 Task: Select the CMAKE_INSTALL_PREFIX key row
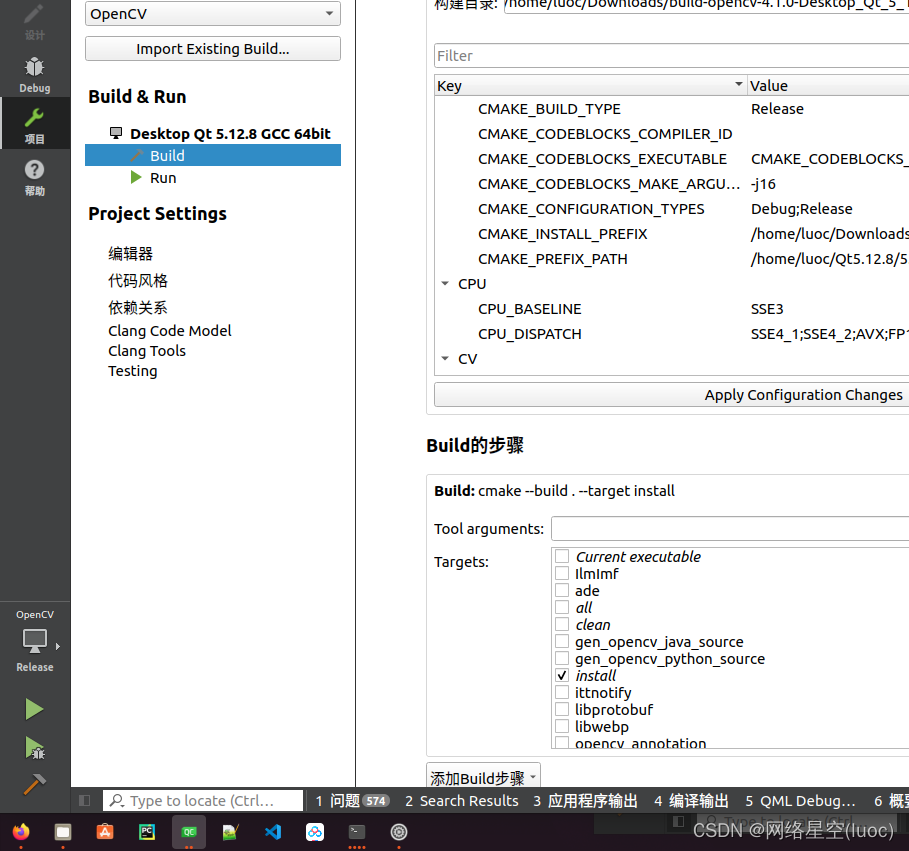[x=562, y=234]
